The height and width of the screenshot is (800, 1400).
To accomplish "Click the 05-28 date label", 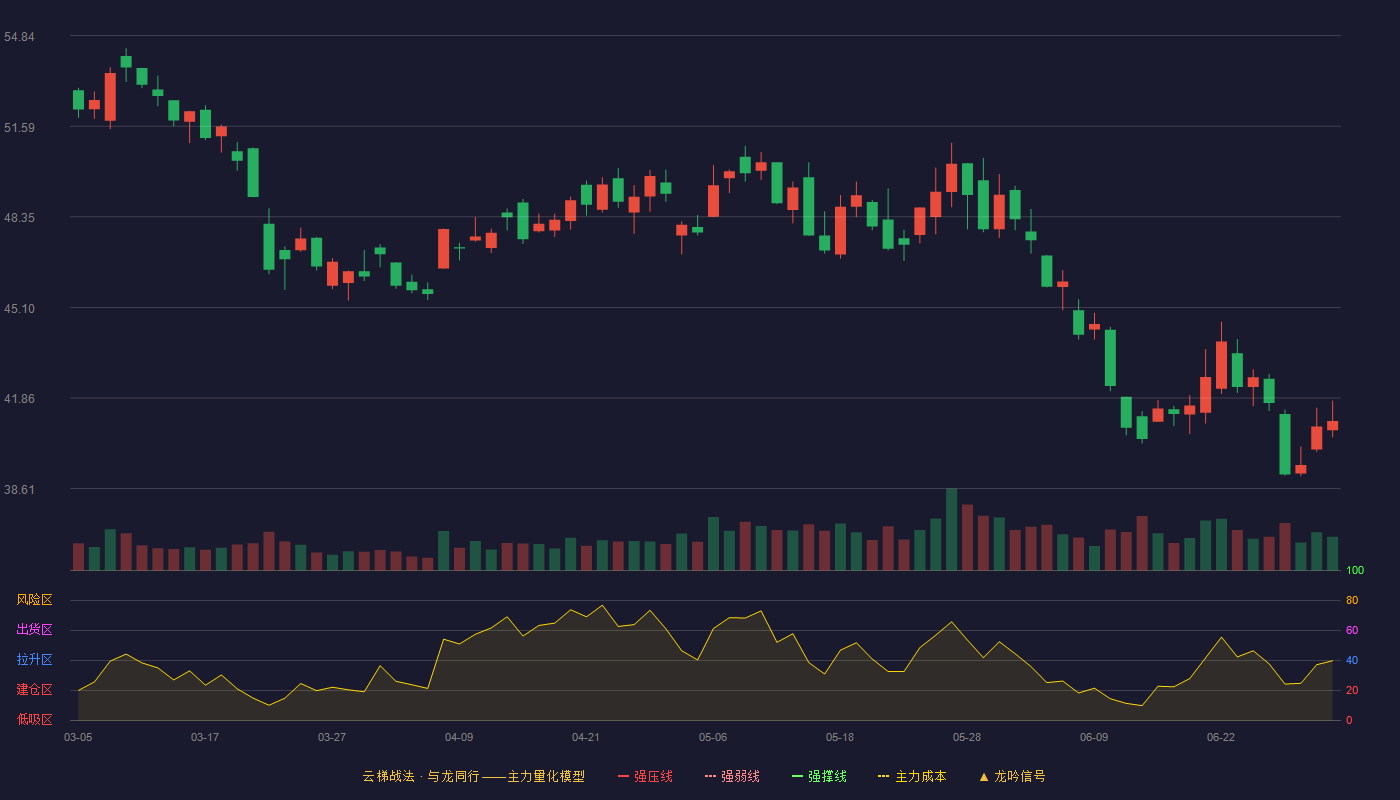I will click(967, 737).
